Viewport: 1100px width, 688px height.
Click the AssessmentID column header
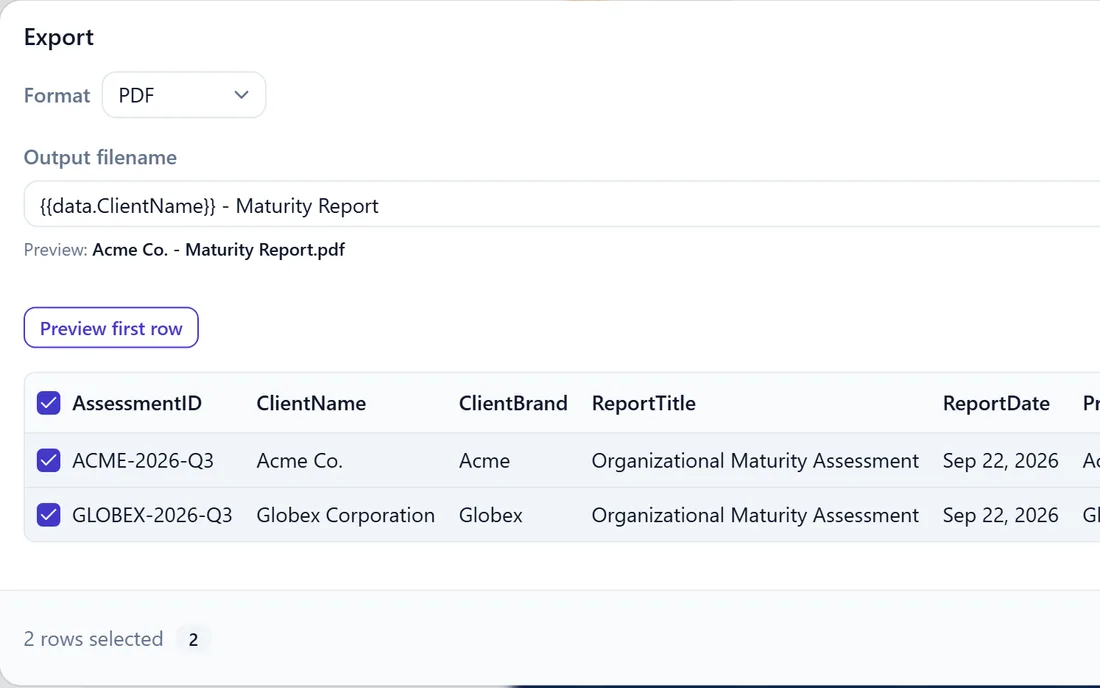(137, 403)
